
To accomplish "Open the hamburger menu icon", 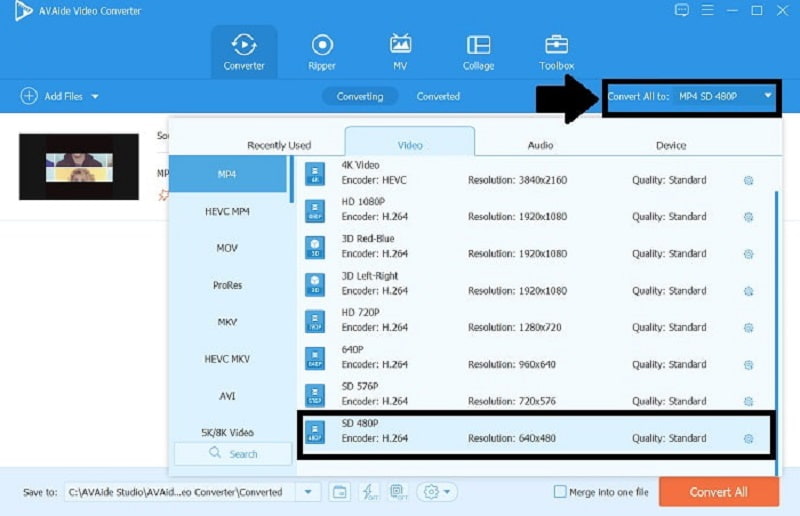I will pyautogui.click(x=707, y=10).
